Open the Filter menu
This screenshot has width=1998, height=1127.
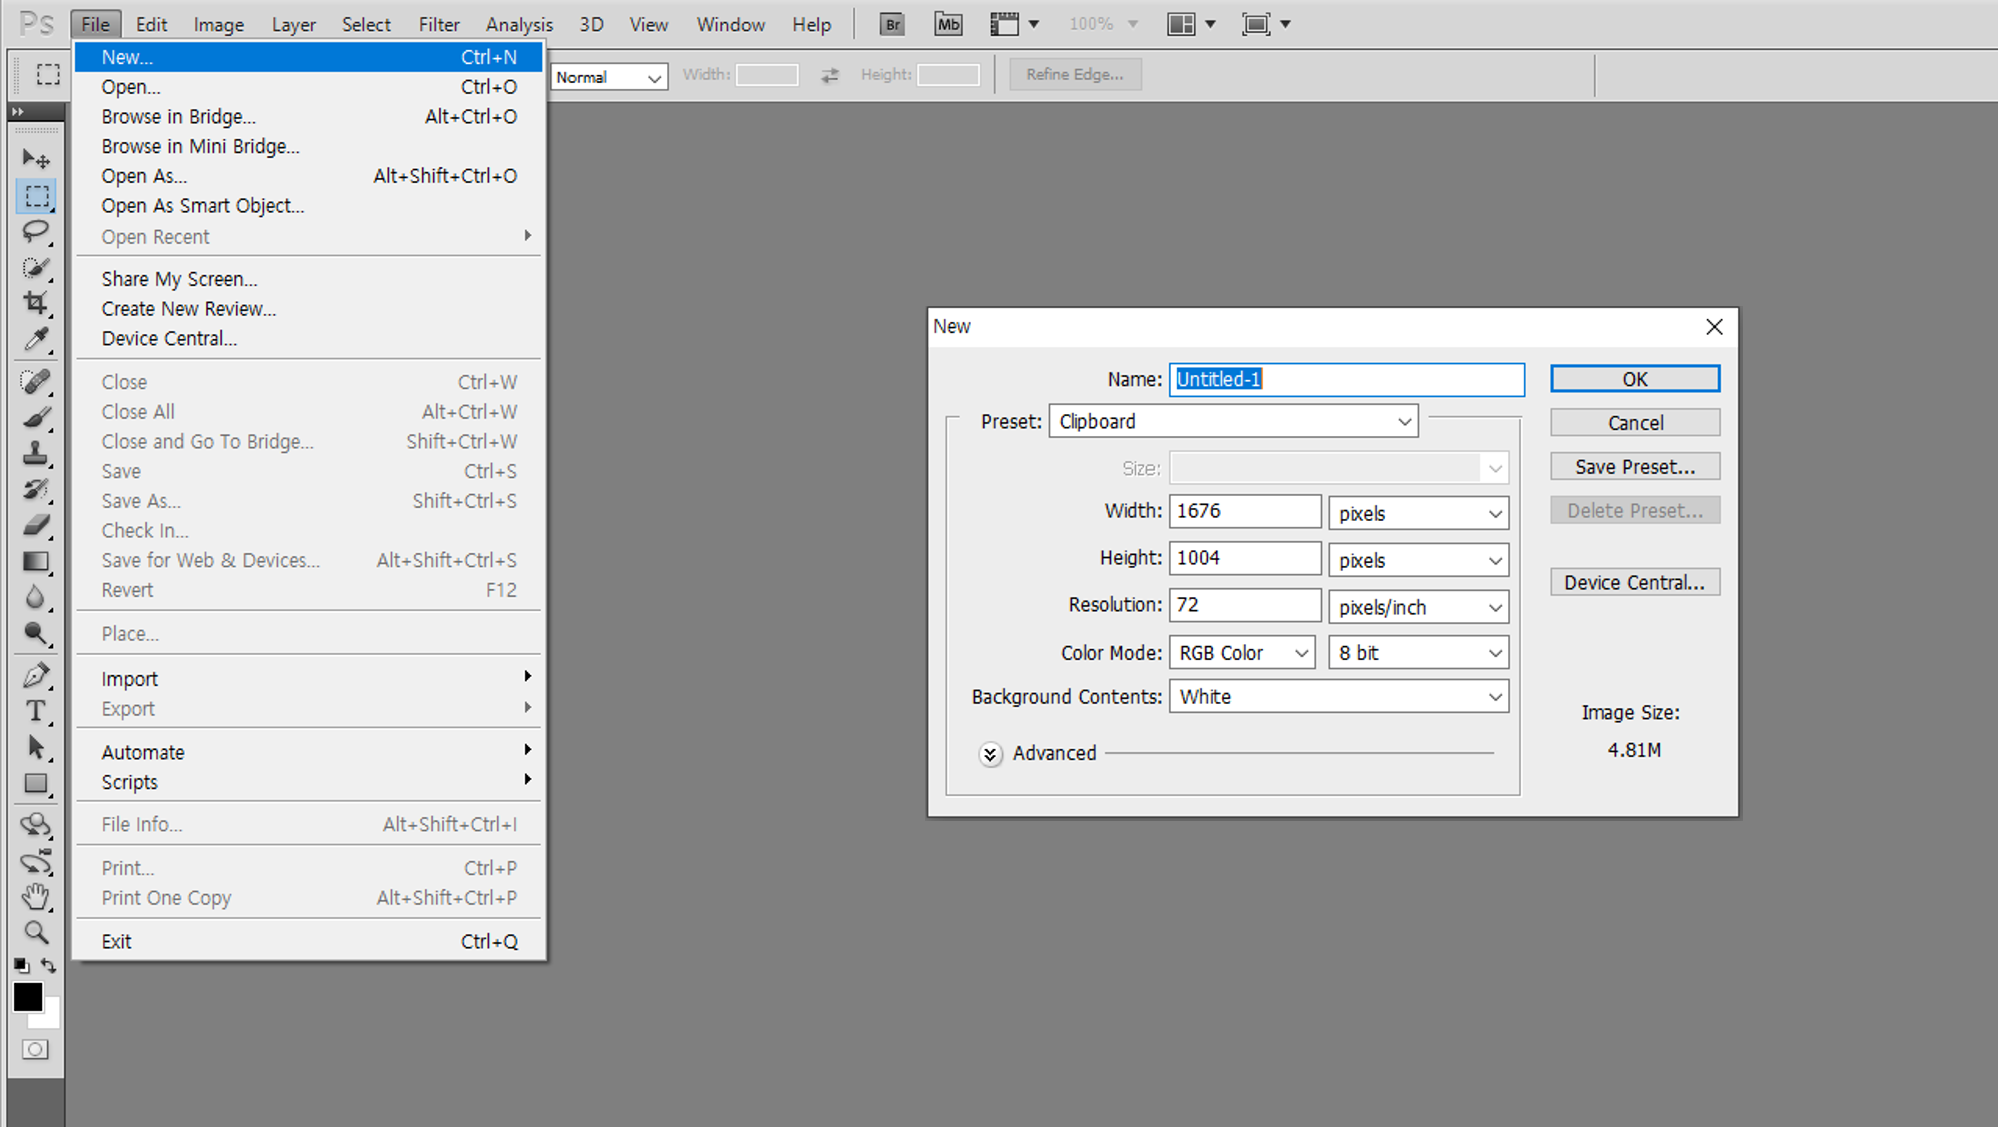point(438,24)
